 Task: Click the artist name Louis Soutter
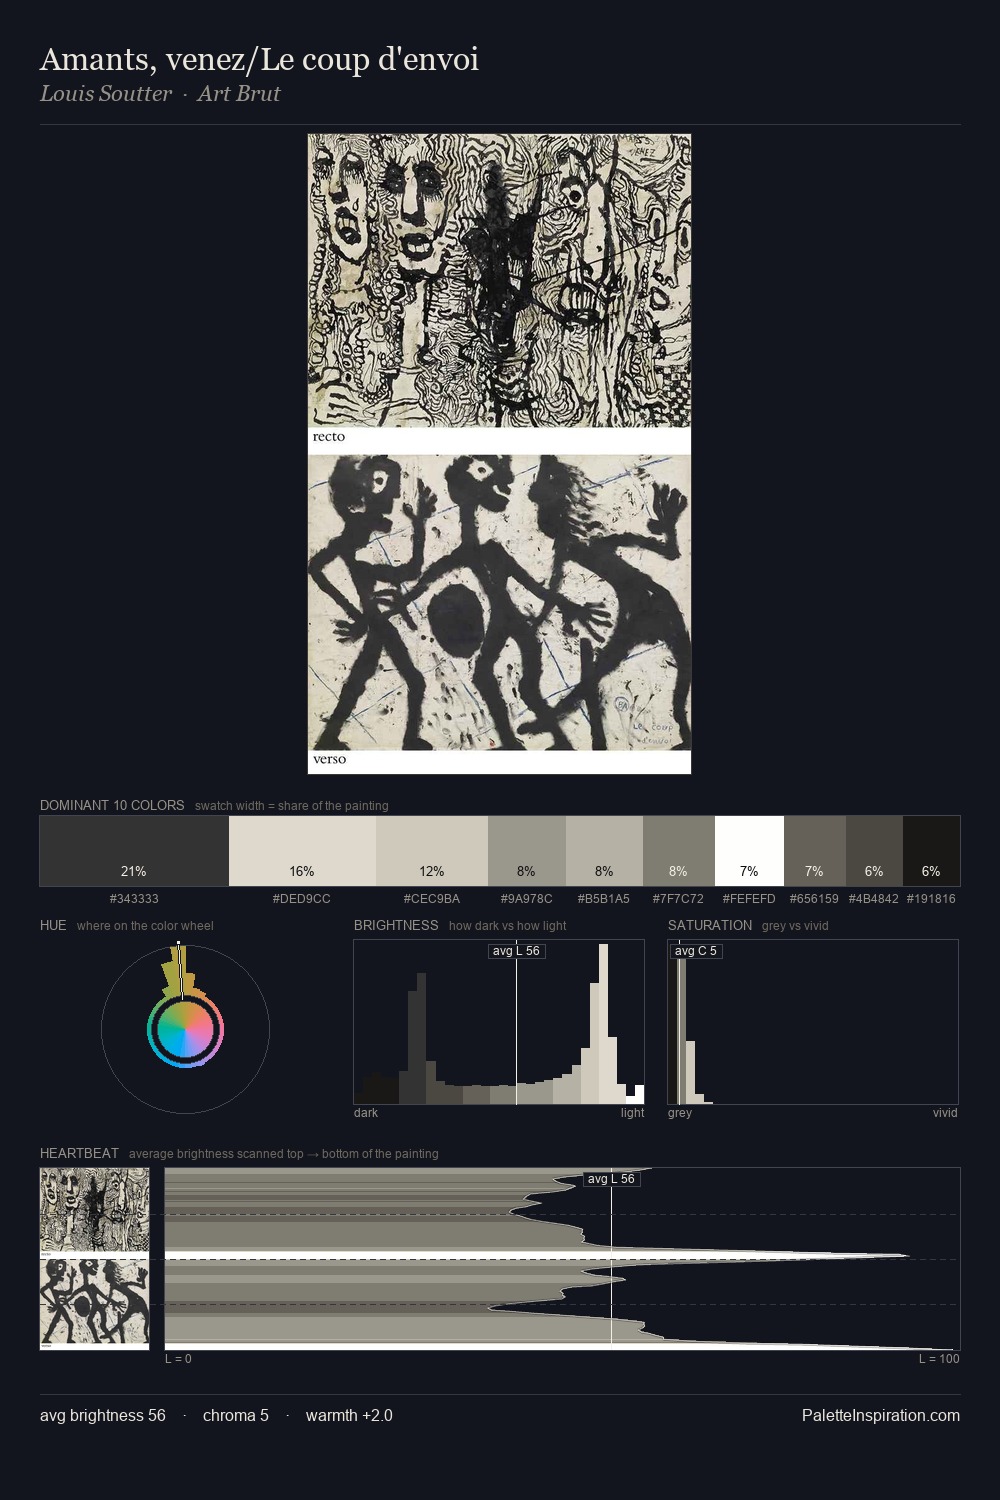106,94
